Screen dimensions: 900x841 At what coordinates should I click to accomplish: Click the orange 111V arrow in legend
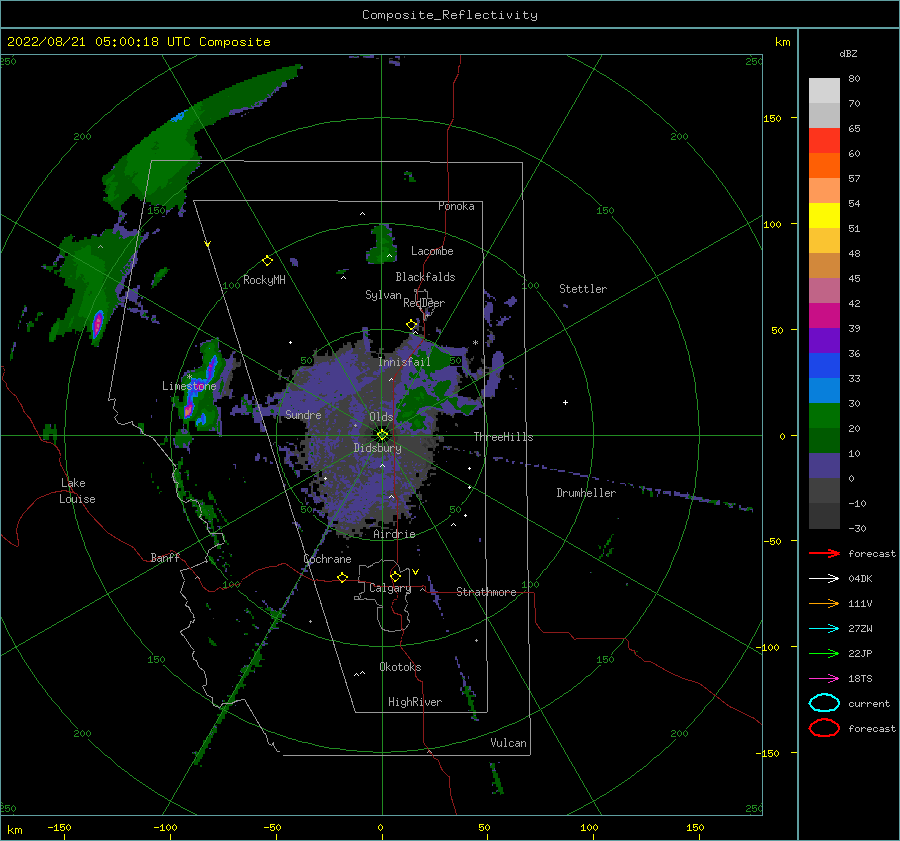click(824, 603)
